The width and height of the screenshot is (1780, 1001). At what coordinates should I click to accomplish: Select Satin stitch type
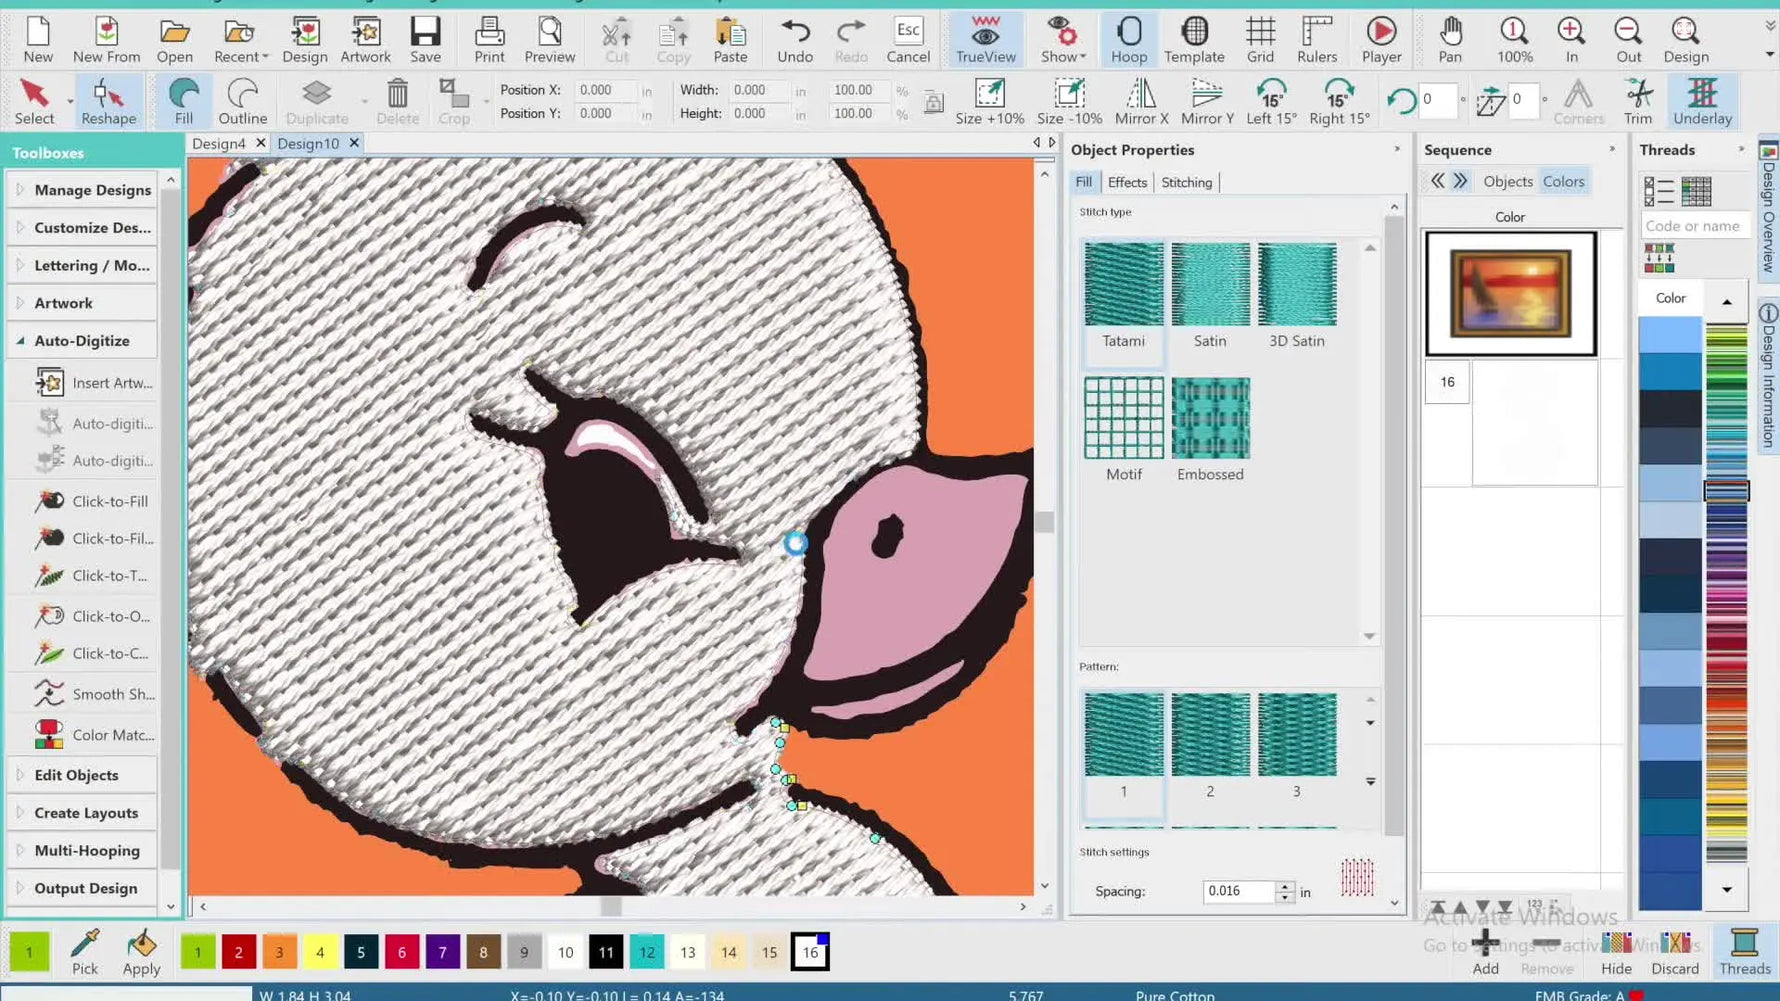1210,295
